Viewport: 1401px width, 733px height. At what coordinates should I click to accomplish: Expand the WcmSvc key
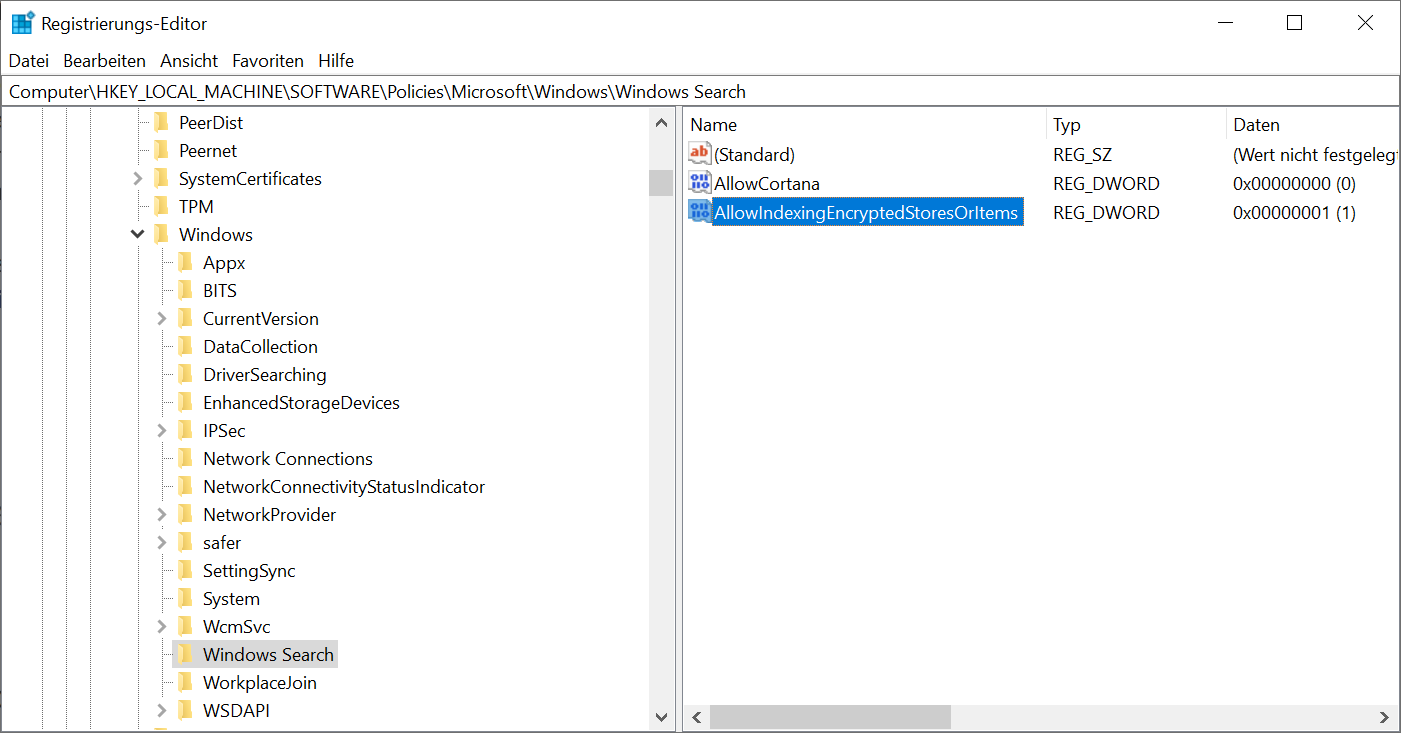click(162, 627)
